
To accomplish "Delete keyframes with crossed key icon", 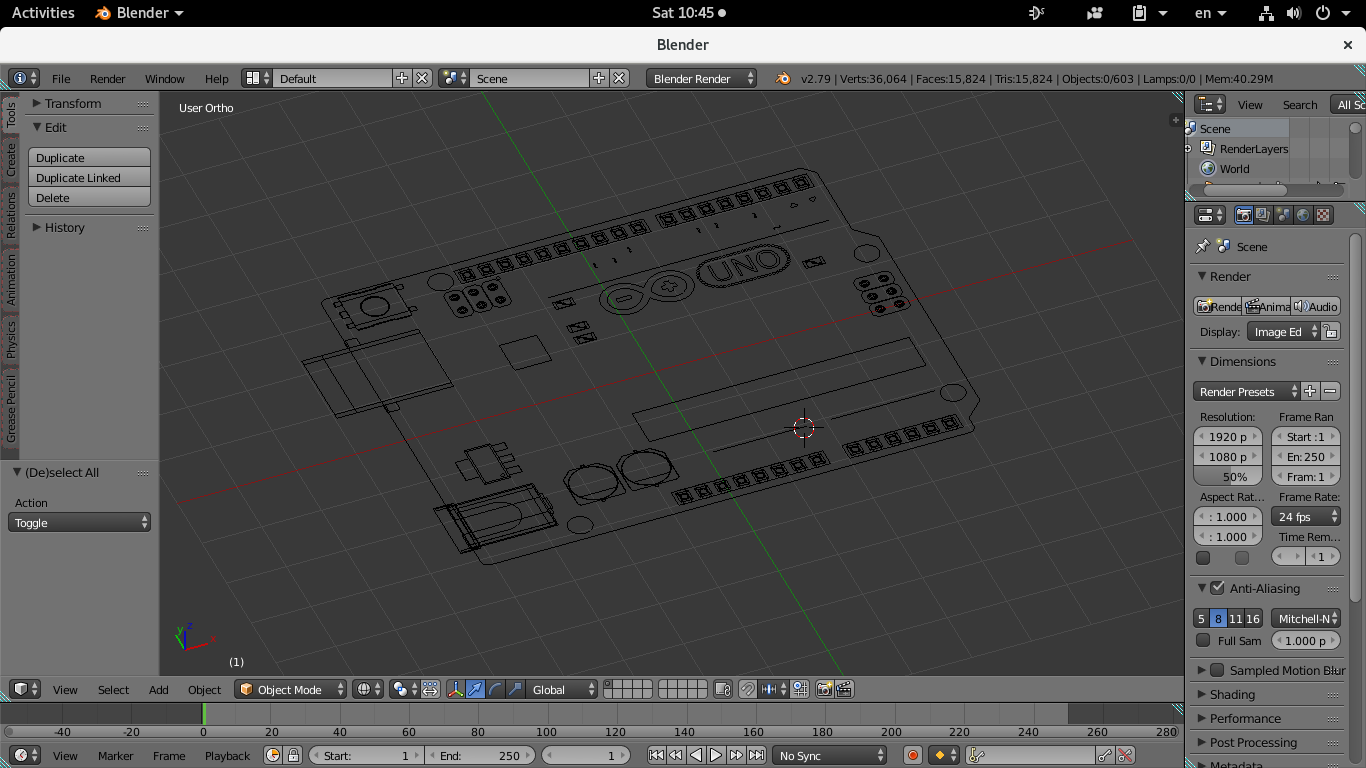I will coord(1125,755).
